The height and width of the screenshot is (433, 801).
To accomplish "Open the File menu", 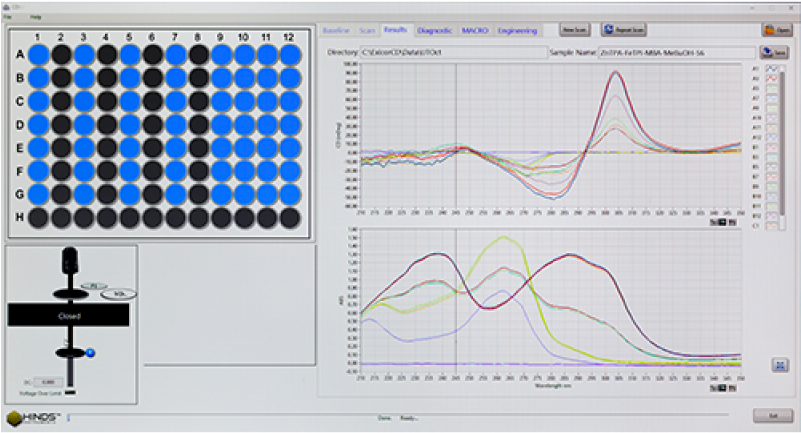I will tap(9, 18).
